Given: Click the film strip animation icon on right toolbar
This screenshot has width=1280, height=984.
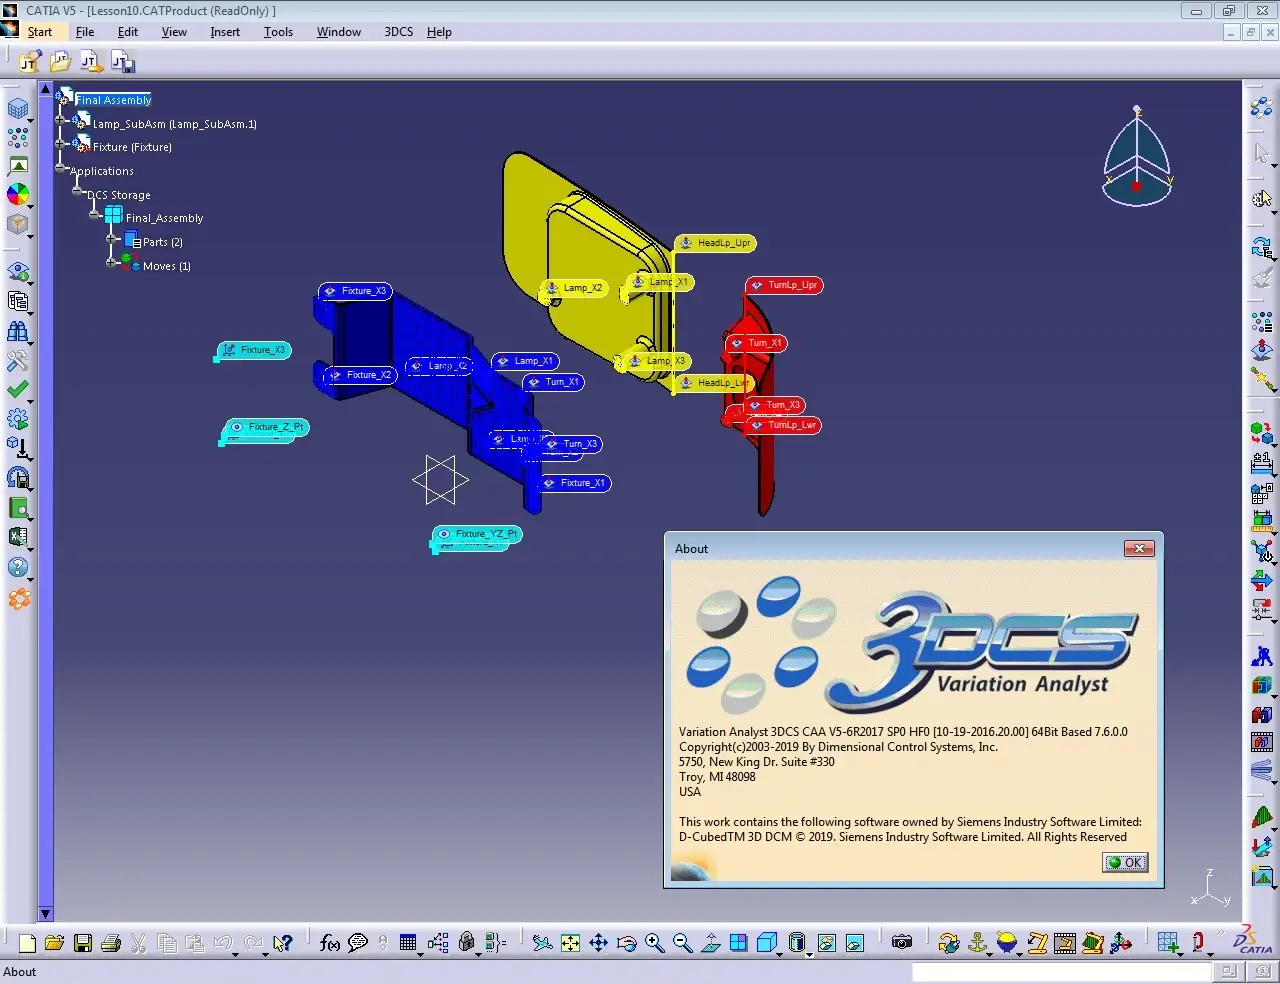Looking at the screenshot, I should (x=1262, y=742).
